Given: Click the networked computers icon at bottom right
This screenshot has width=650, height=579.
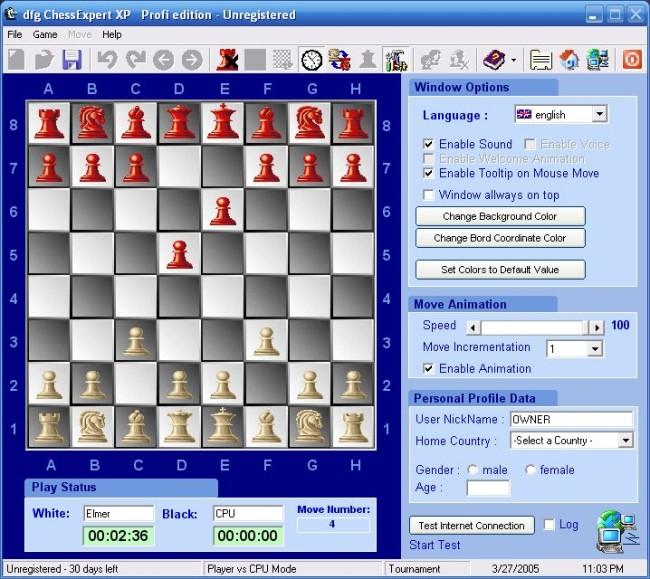Looking at the screenshot, I should 617,530.
